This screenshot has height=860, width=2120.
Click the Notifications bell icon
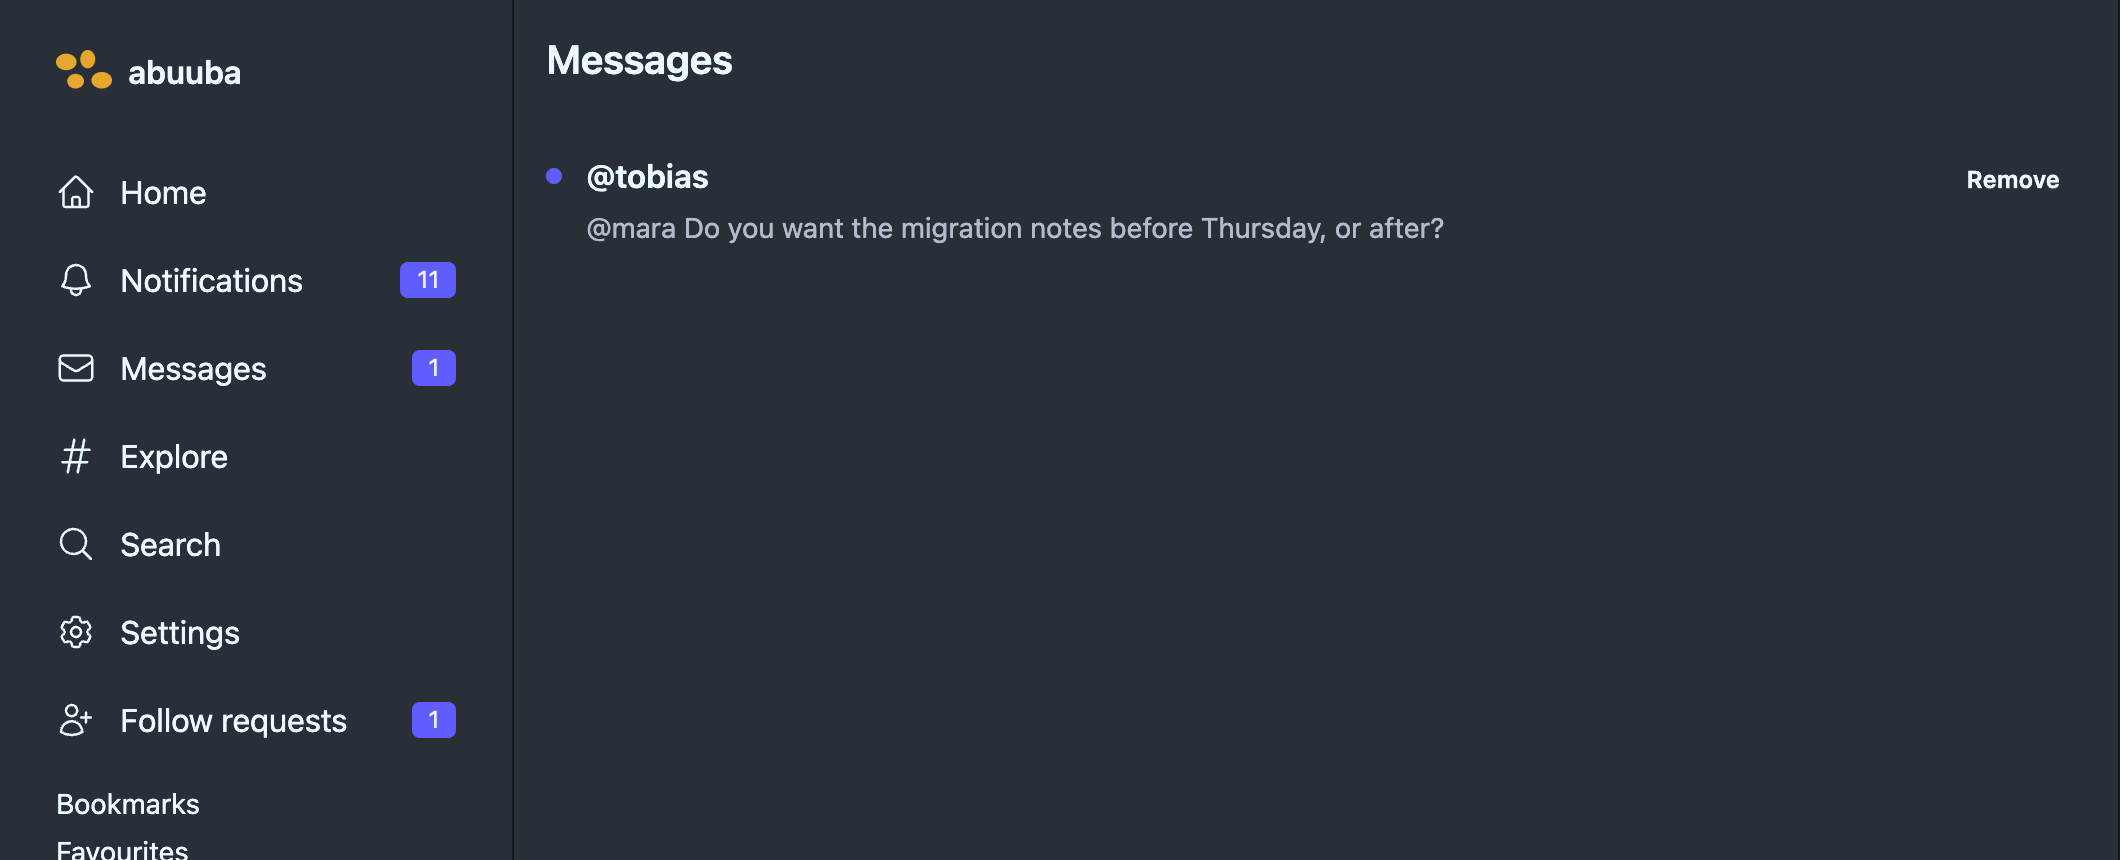[76, 280]
